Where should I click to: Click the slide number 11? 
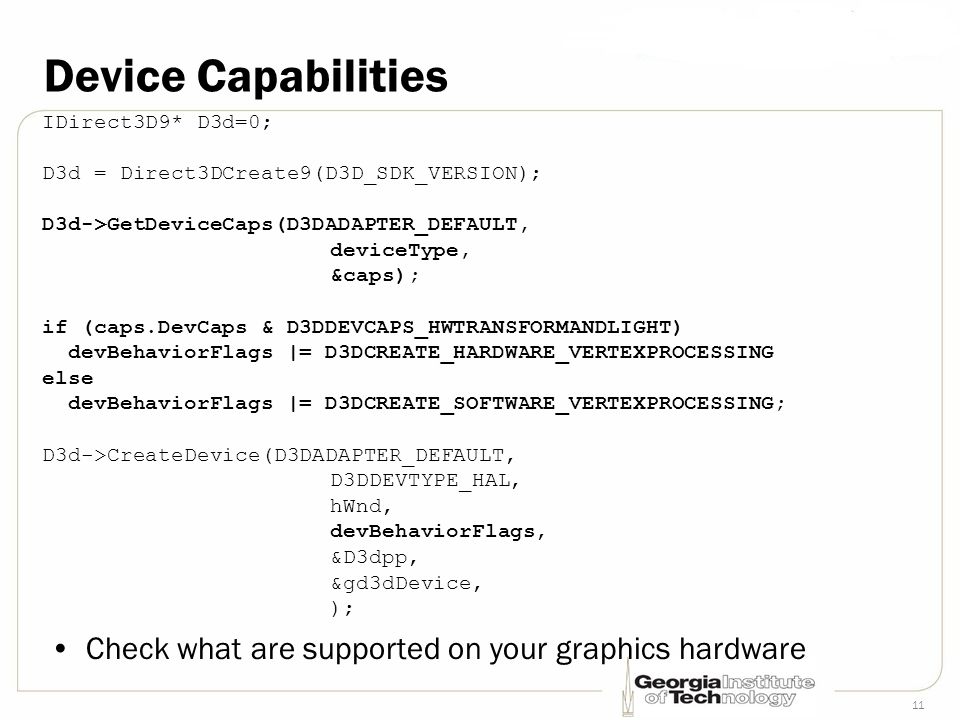click(x=918, y=705)
